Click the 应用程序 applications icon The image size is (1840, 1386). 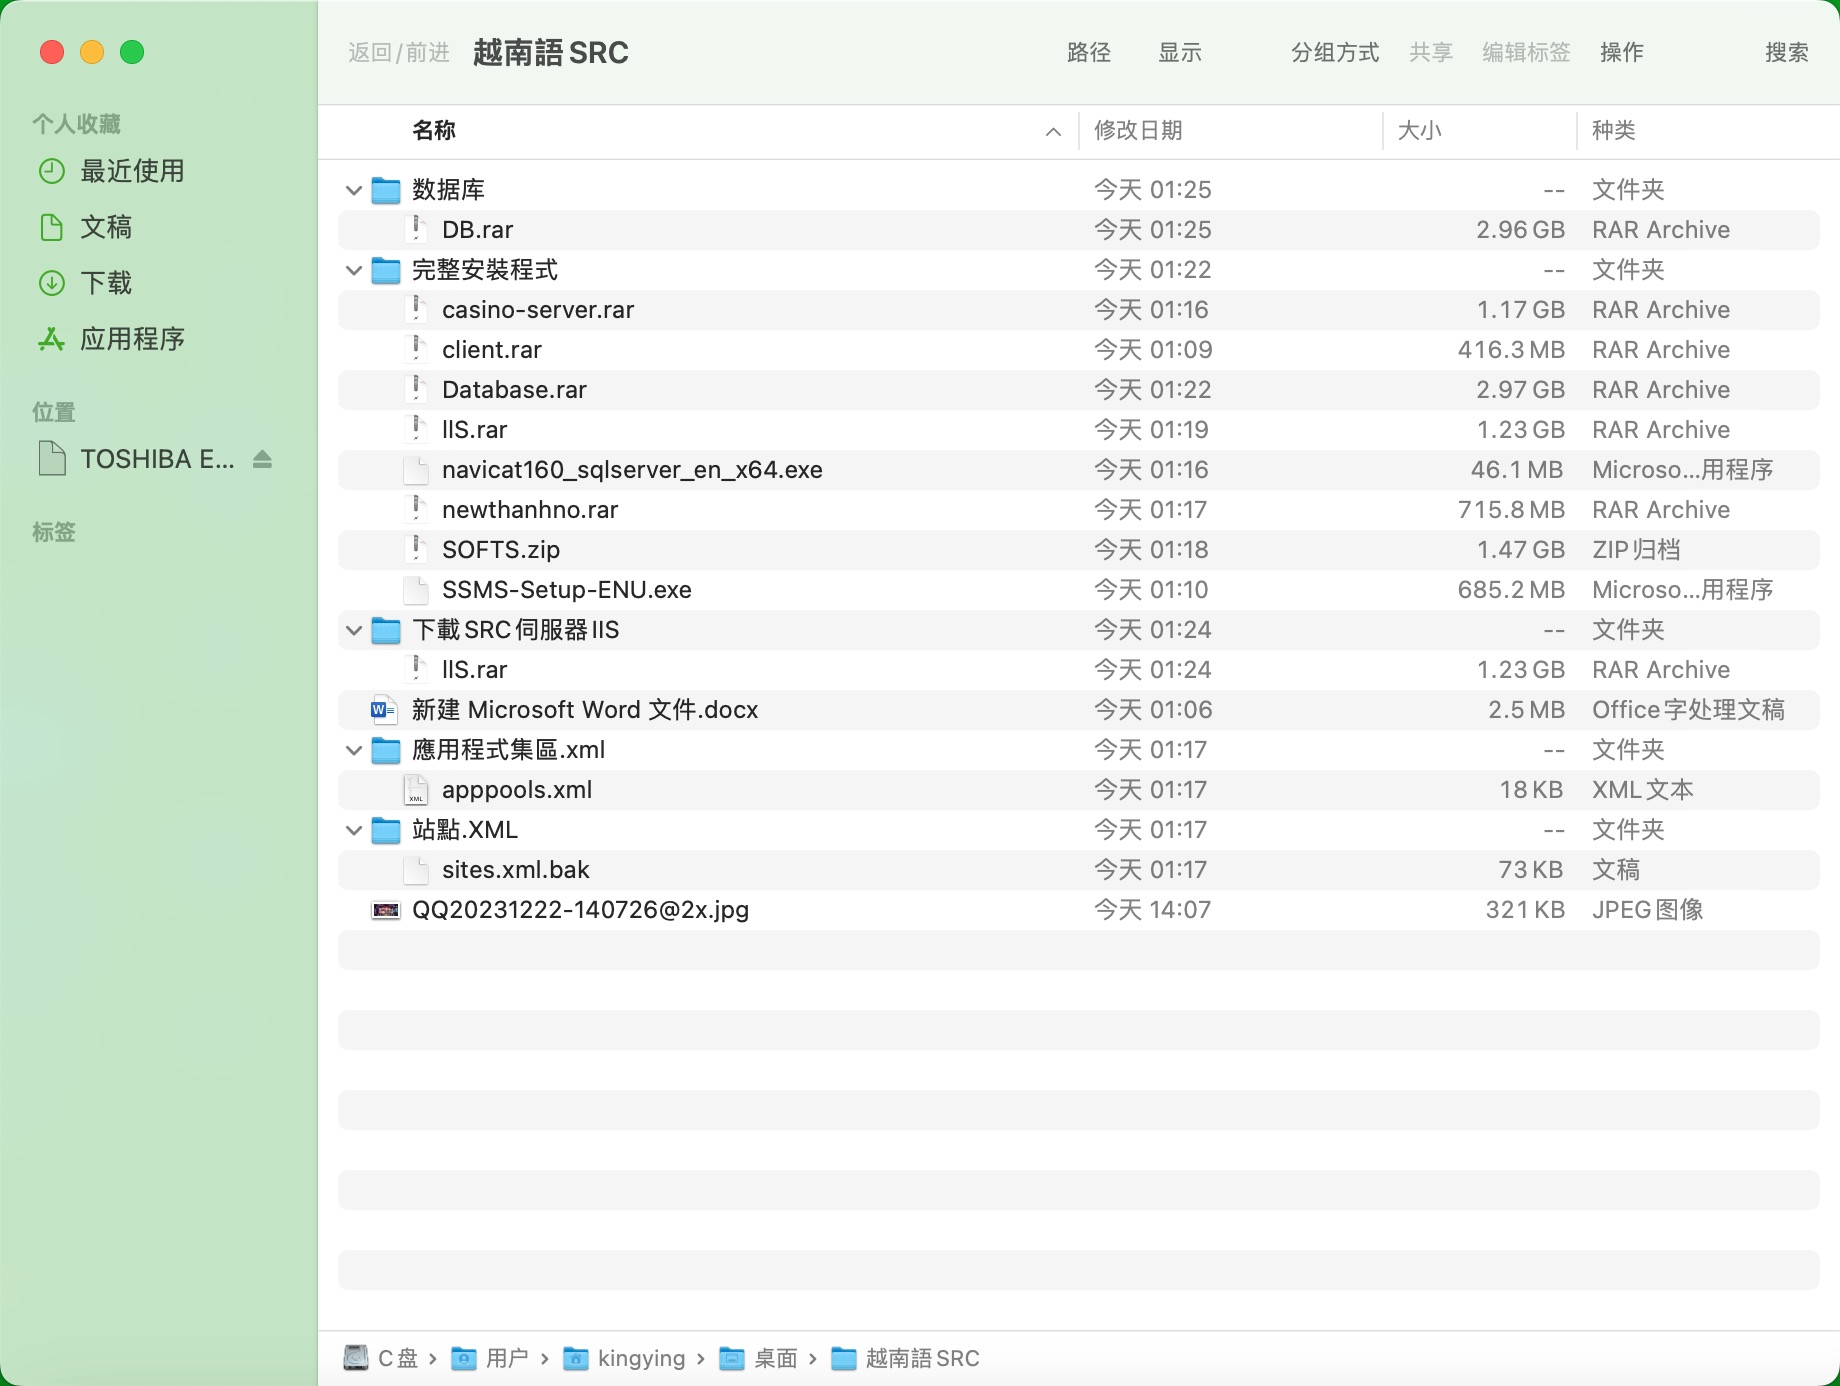[52, 339]
